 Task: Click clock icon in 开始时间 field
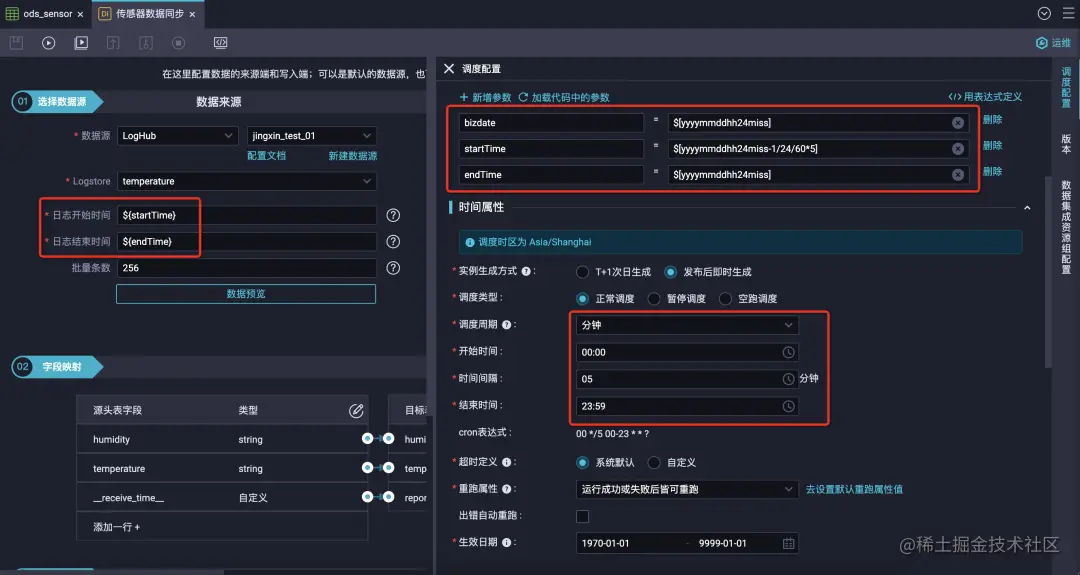click(x=788, y=352)
